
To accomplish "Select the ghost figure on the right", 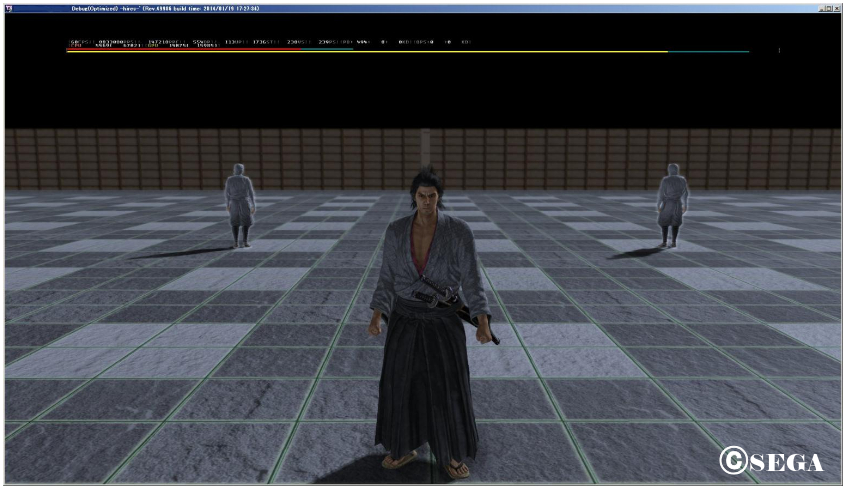I will 672,205.
